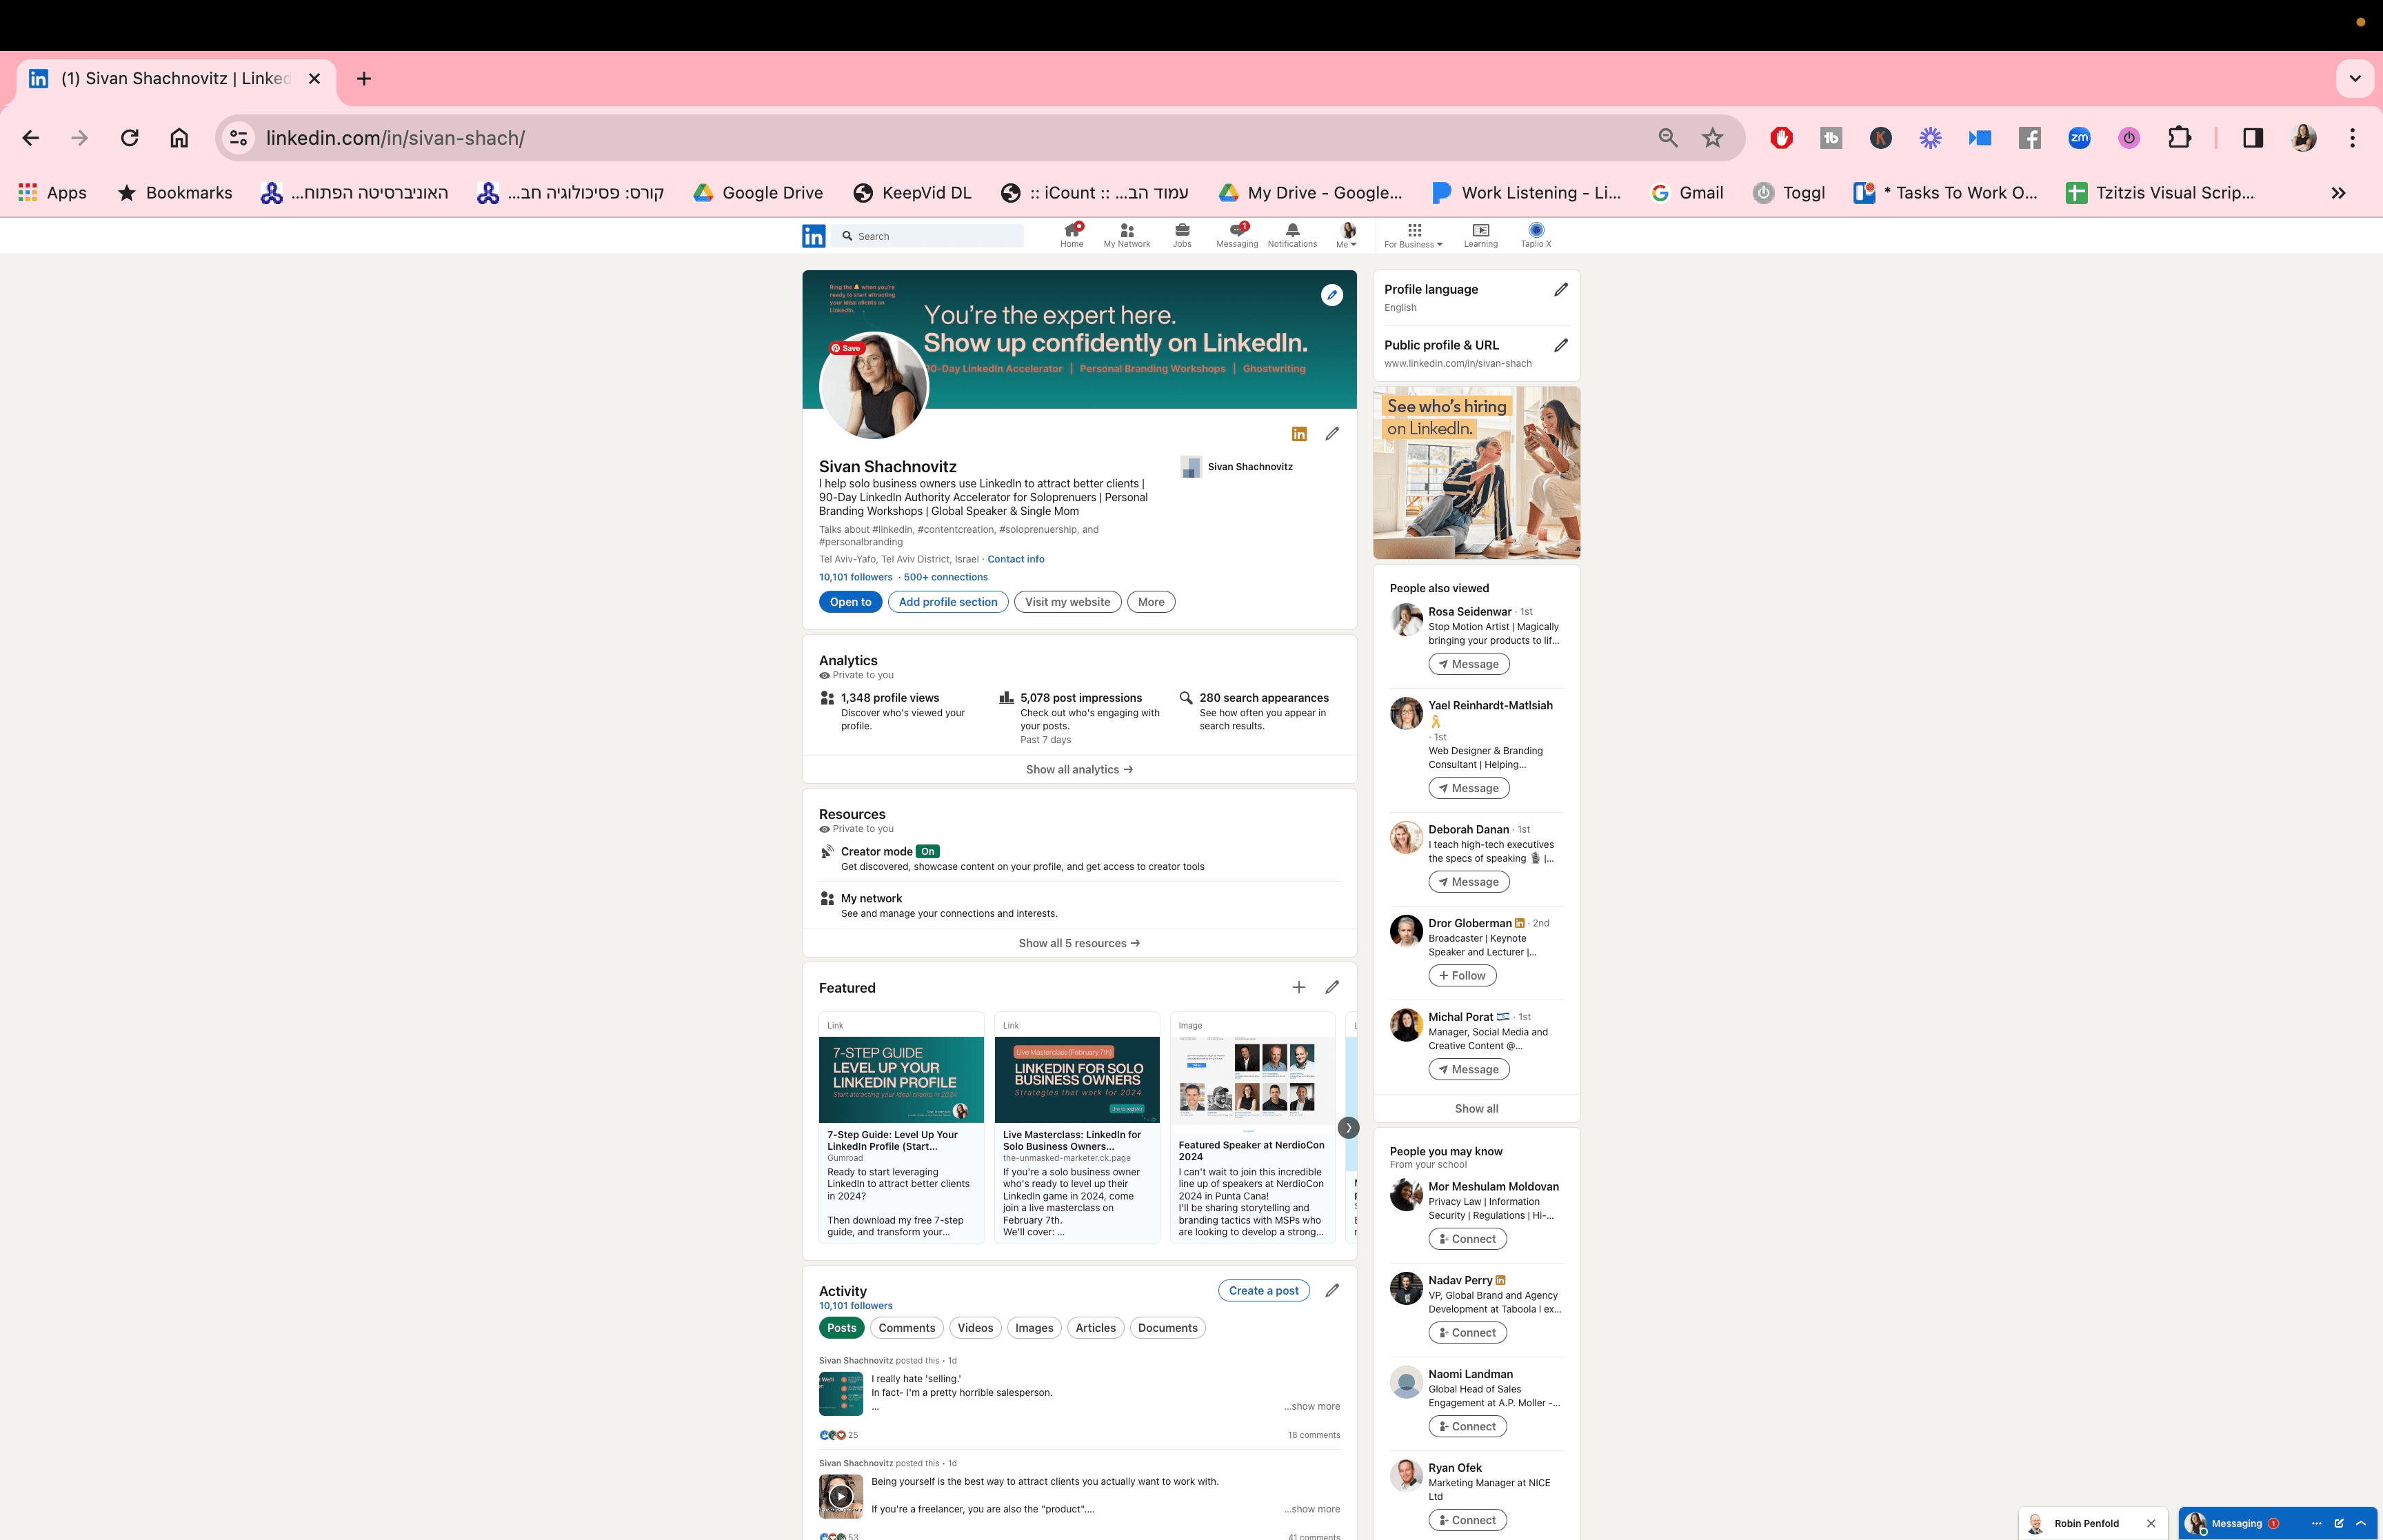Viewport: 2383px width, 1540px height.
Task: Go back using the browser back arrow
Action: click(31, 138)
